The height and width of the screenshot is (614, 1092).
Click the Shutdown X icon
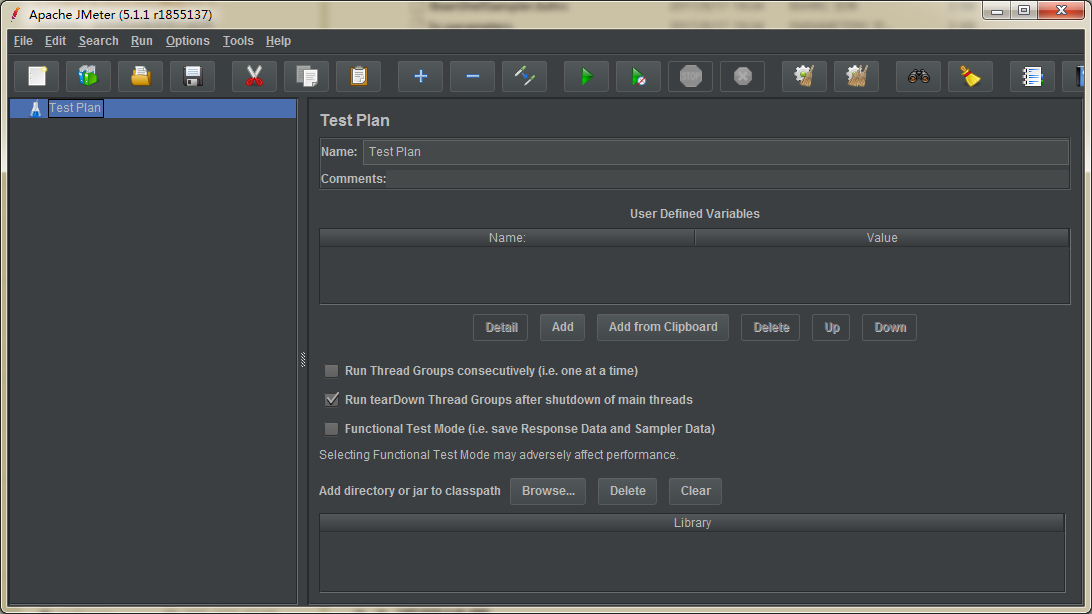[x=742, y=76]
